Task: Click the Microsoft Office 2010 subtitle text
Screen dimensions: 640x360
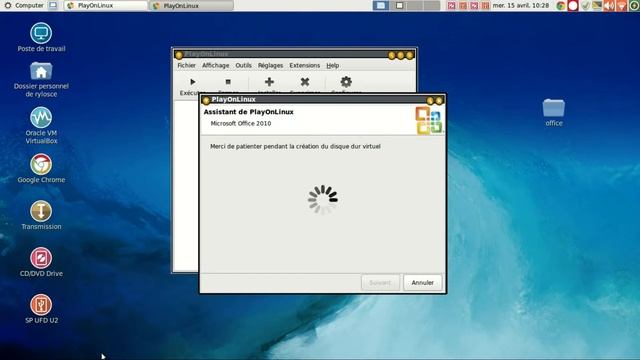Action: click(x=241, y=123)
